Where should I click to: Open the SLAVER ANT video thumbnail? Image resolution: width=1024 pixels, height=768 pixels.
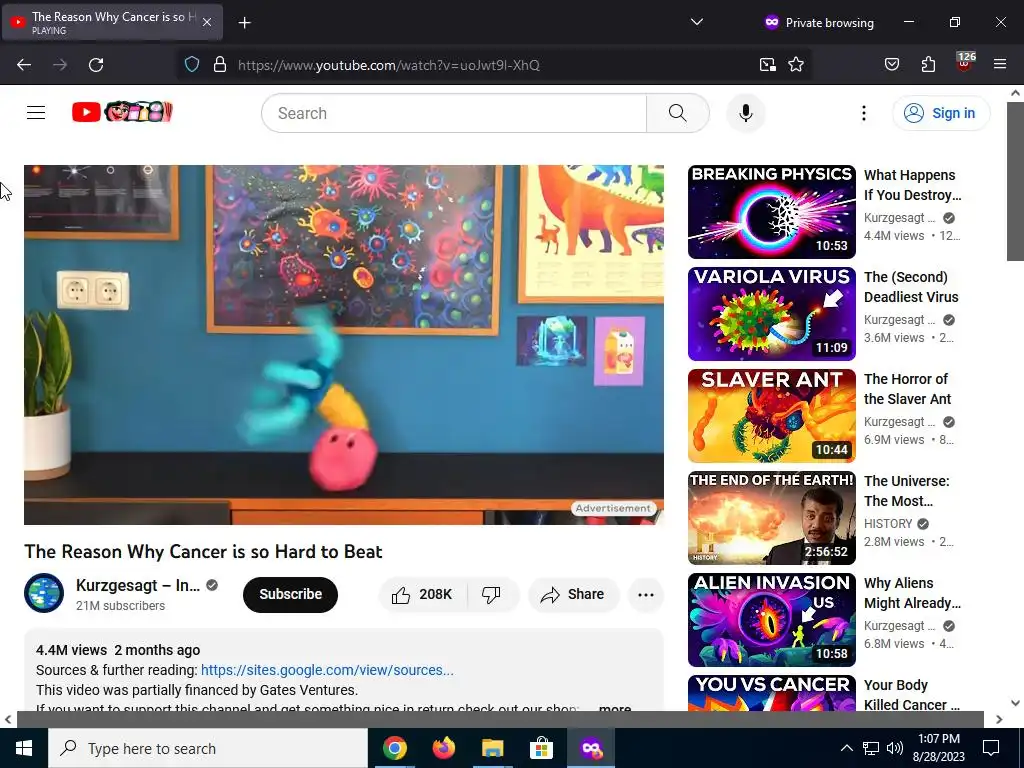click(x=771, y=415)
